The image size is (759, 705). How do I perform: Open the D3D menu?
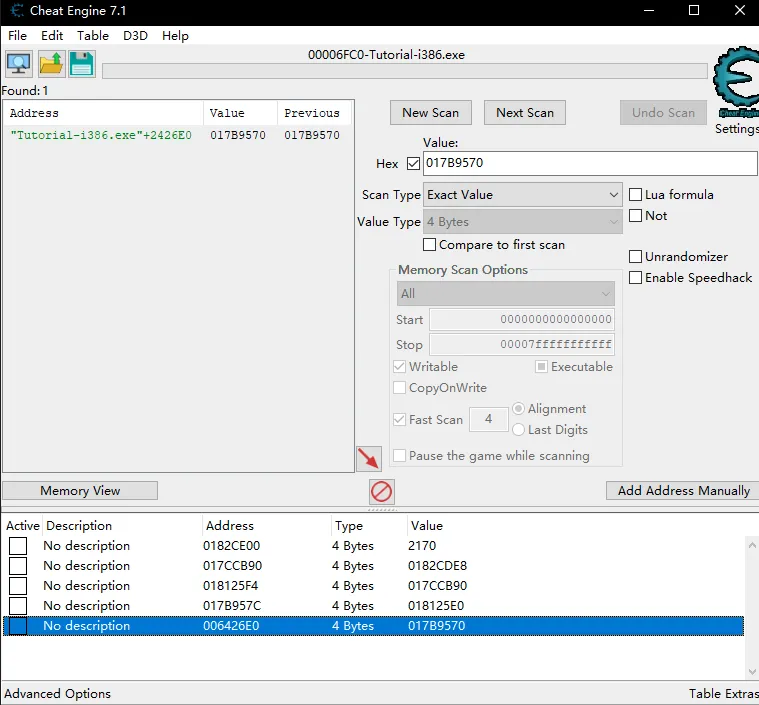[135, 35]
